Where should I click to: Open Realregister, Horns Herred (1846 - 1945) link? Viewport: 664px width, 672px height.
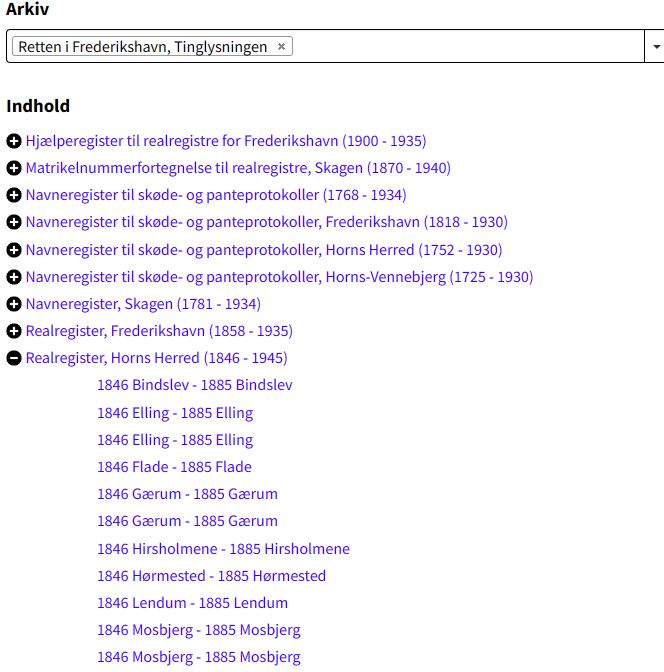[156, 358]
